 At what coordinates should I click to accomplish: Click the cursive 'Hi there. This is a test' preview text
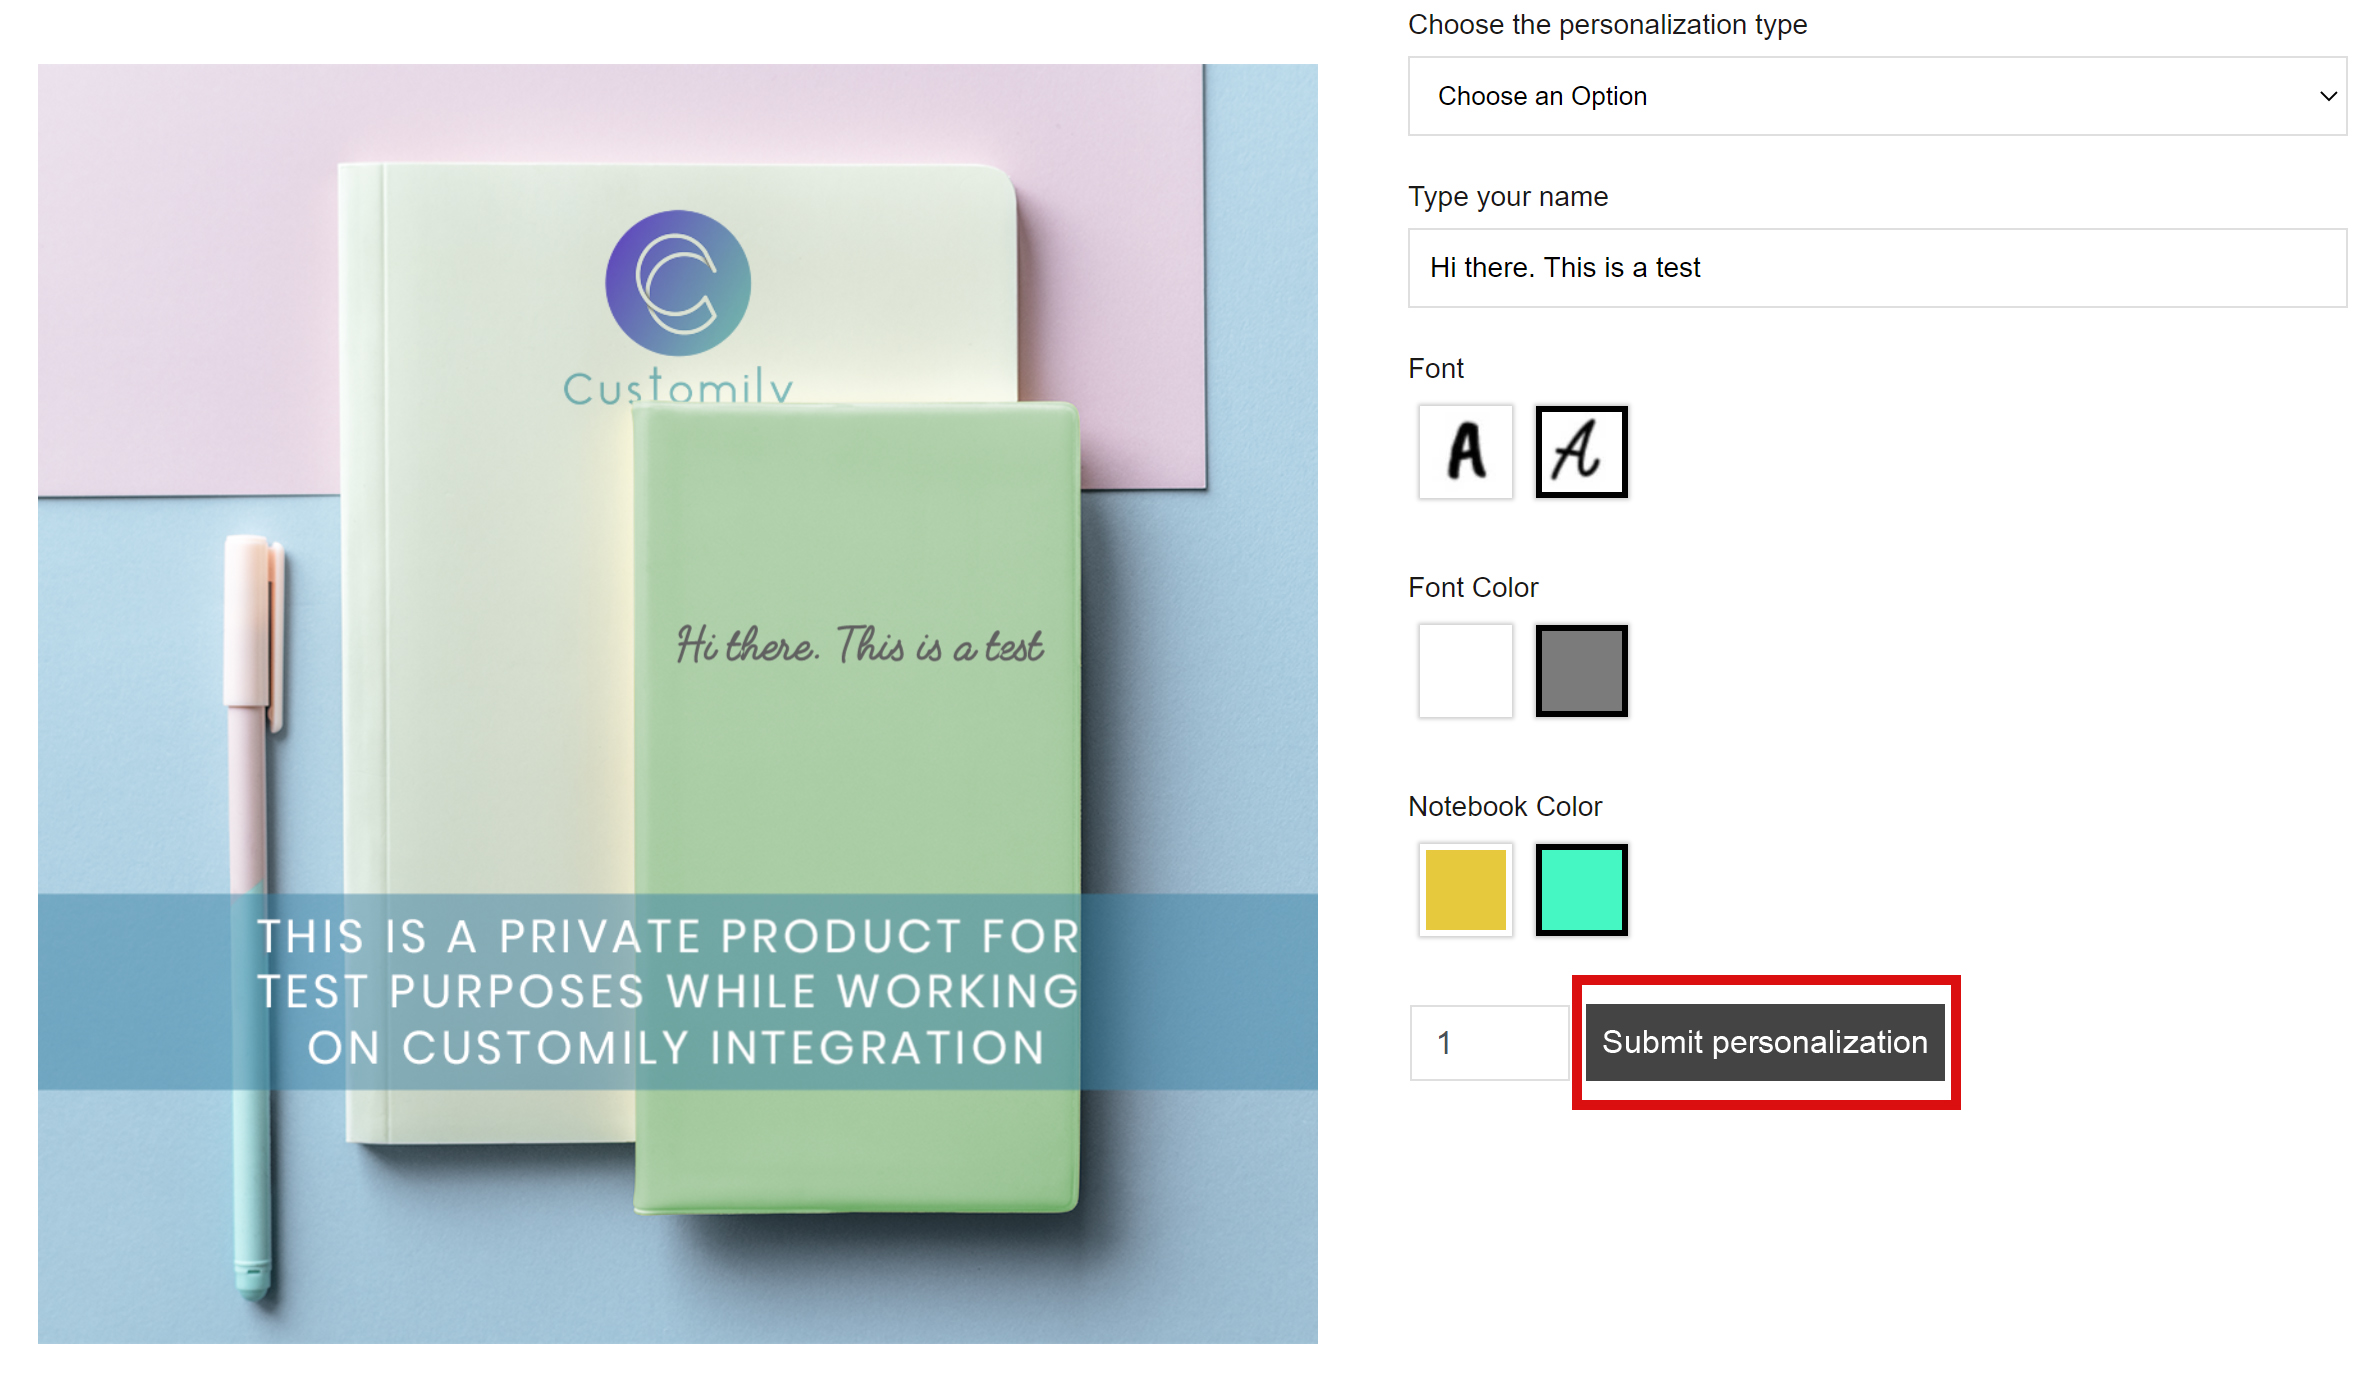point(859,646)
